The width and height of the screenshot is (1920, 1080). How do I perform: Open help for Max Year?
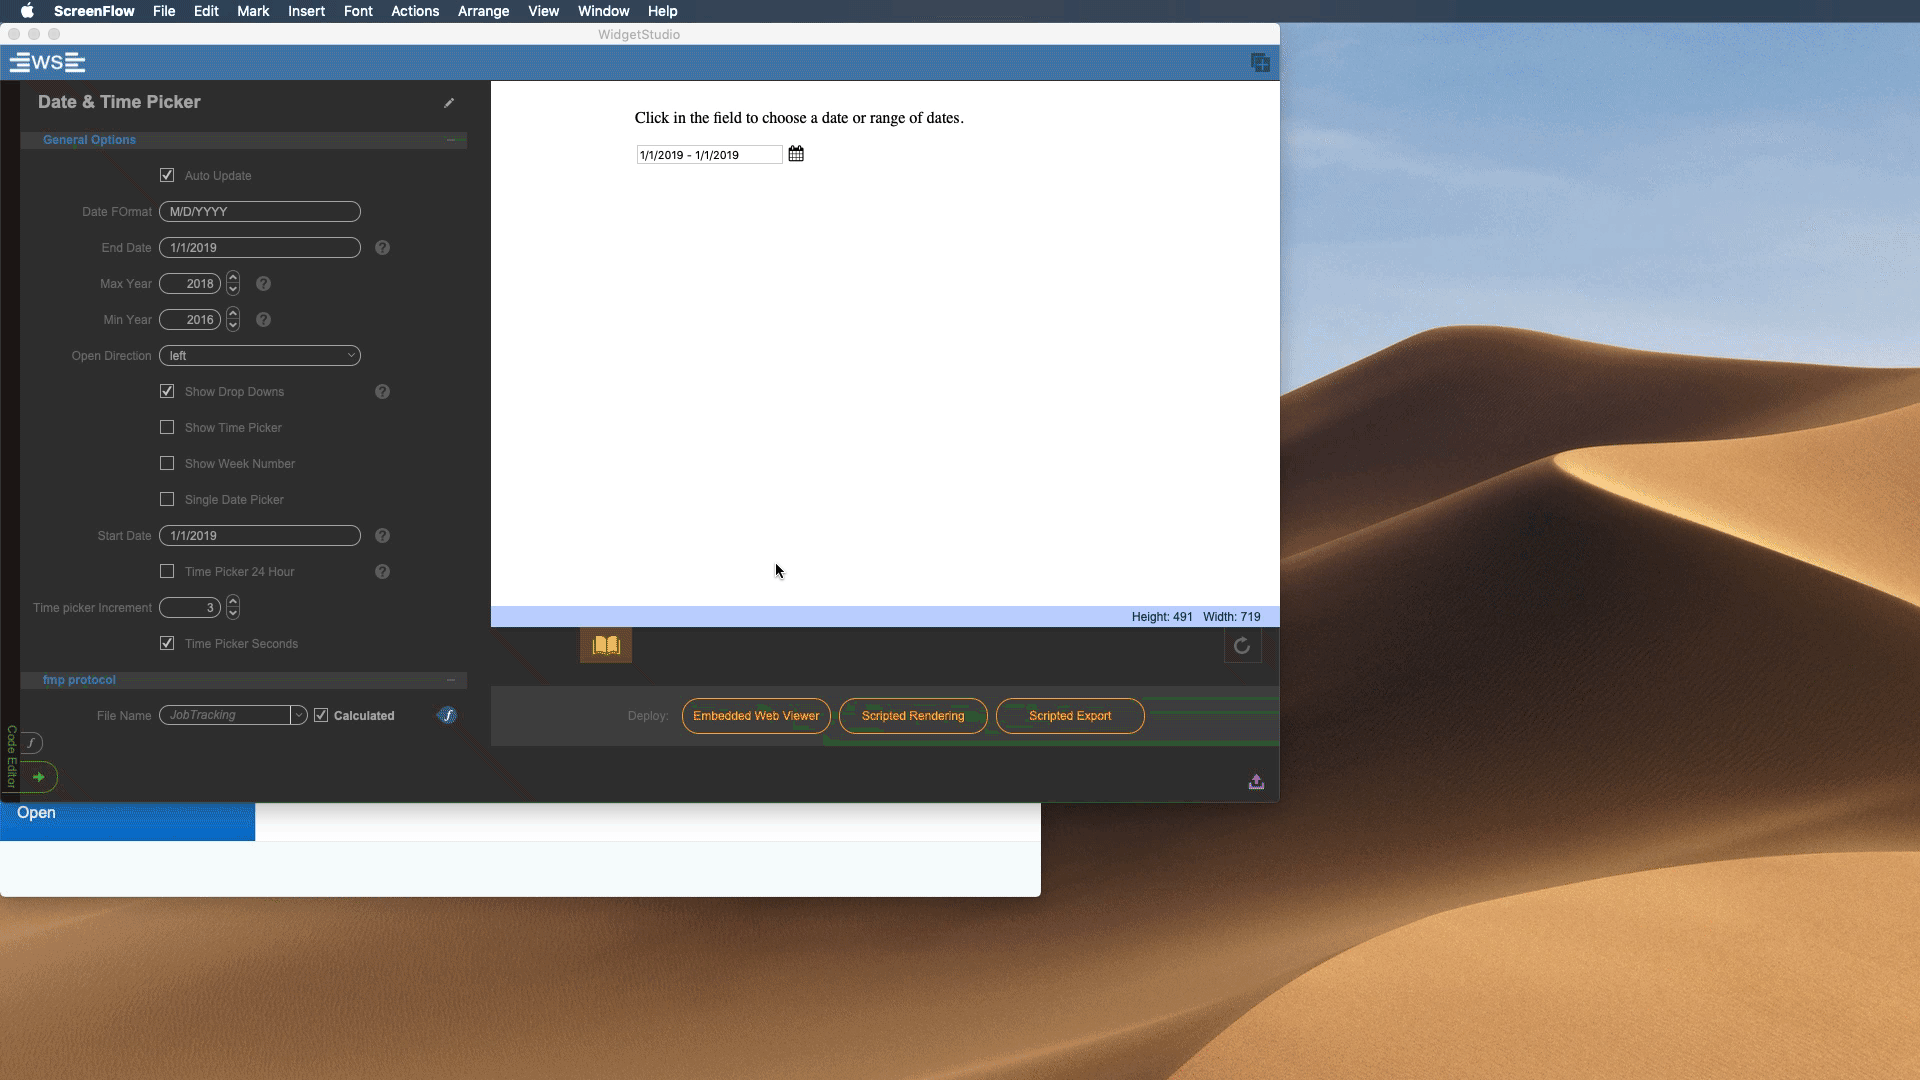tap(263, 284)
